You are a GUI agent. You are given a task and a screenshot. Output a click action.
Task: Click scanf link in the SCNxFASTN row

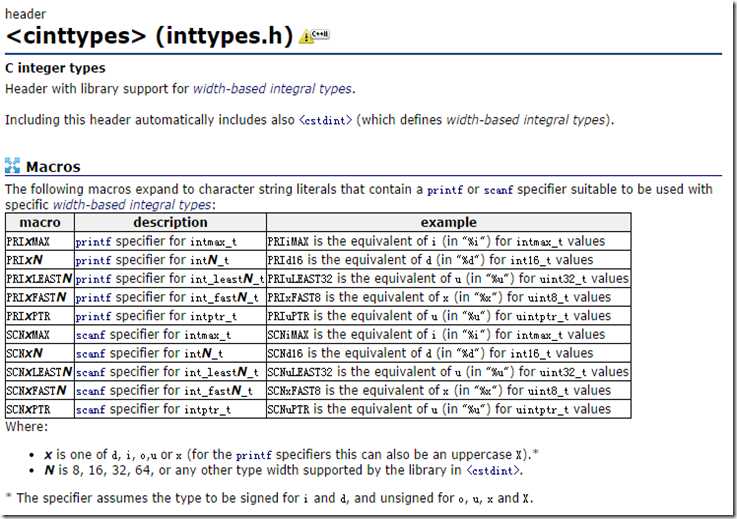[90, 391]
